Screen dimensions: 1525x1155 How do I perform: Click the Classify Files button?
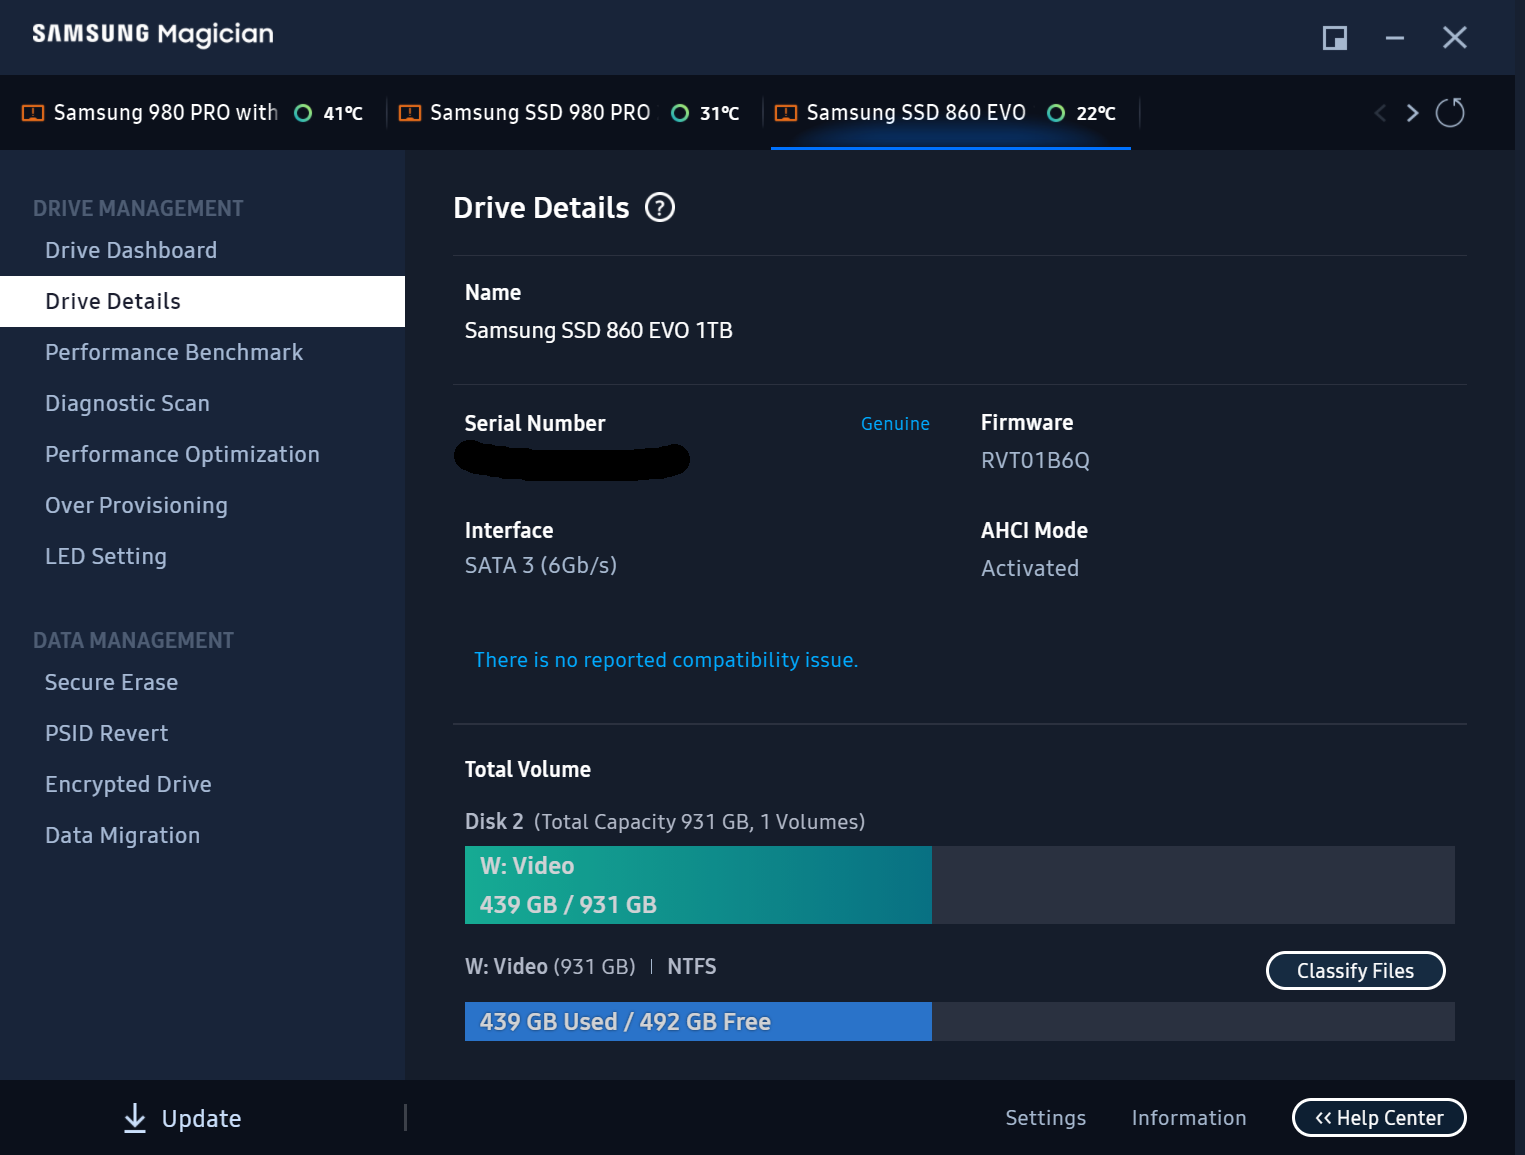[x=1355, y=970]
